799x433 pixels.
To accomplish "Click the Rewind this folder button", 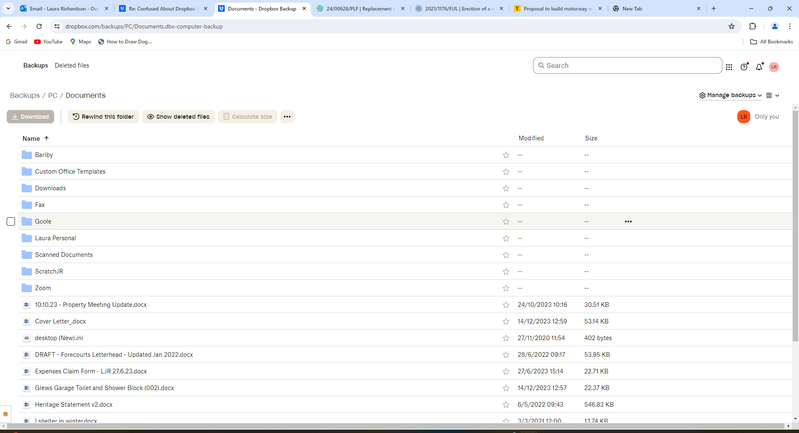I will (102, 117).
